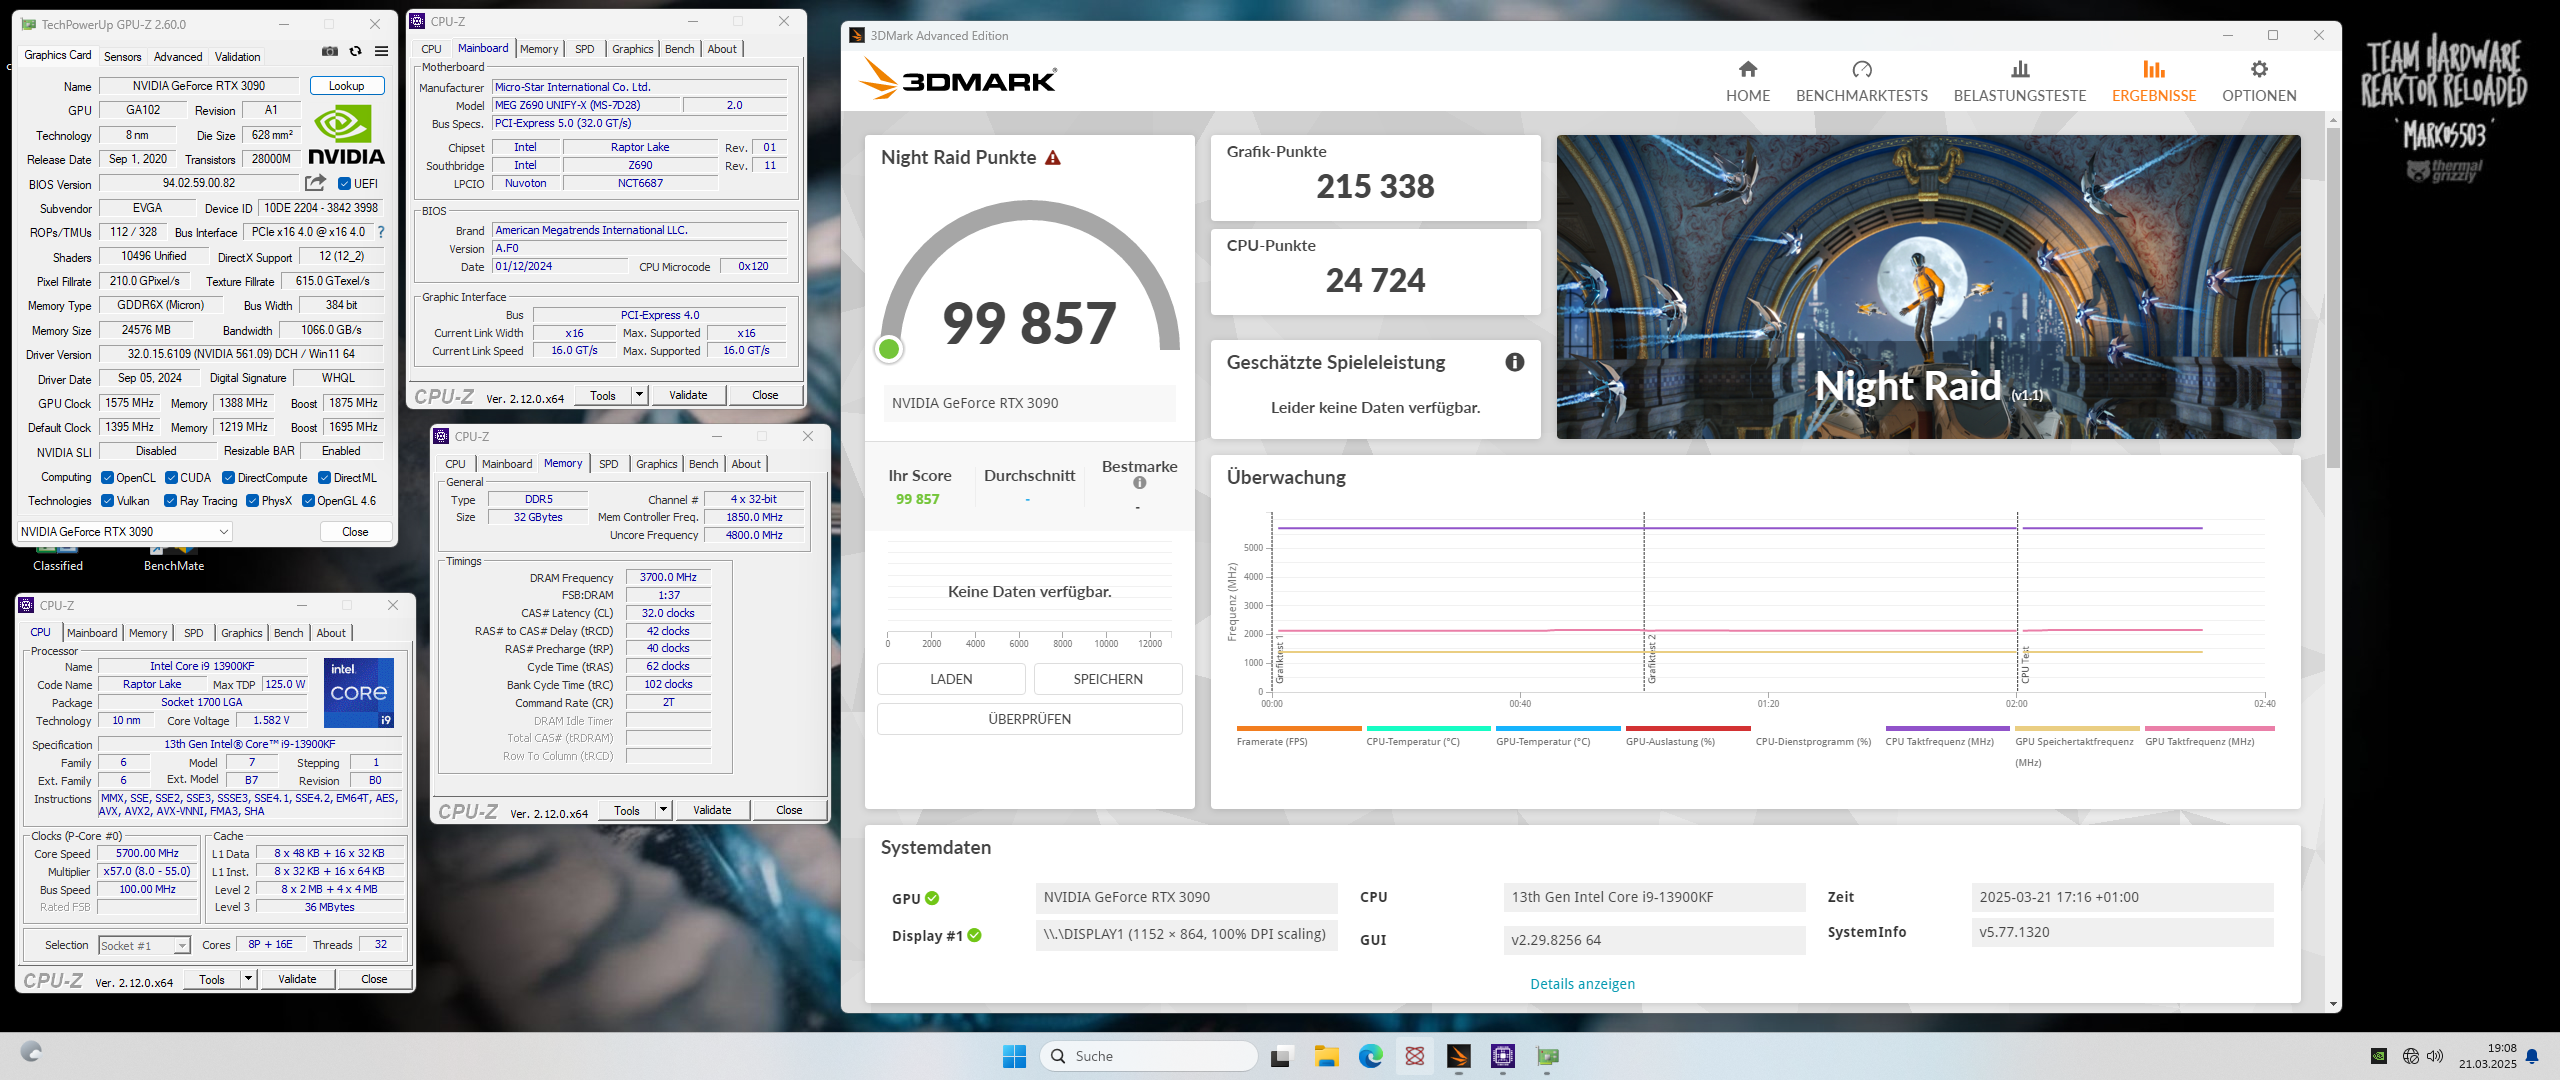Click info icon beside Geschätzte Spieleleistung
This screenshot has width=2560, height=1080.
(x=1515, y=362)
